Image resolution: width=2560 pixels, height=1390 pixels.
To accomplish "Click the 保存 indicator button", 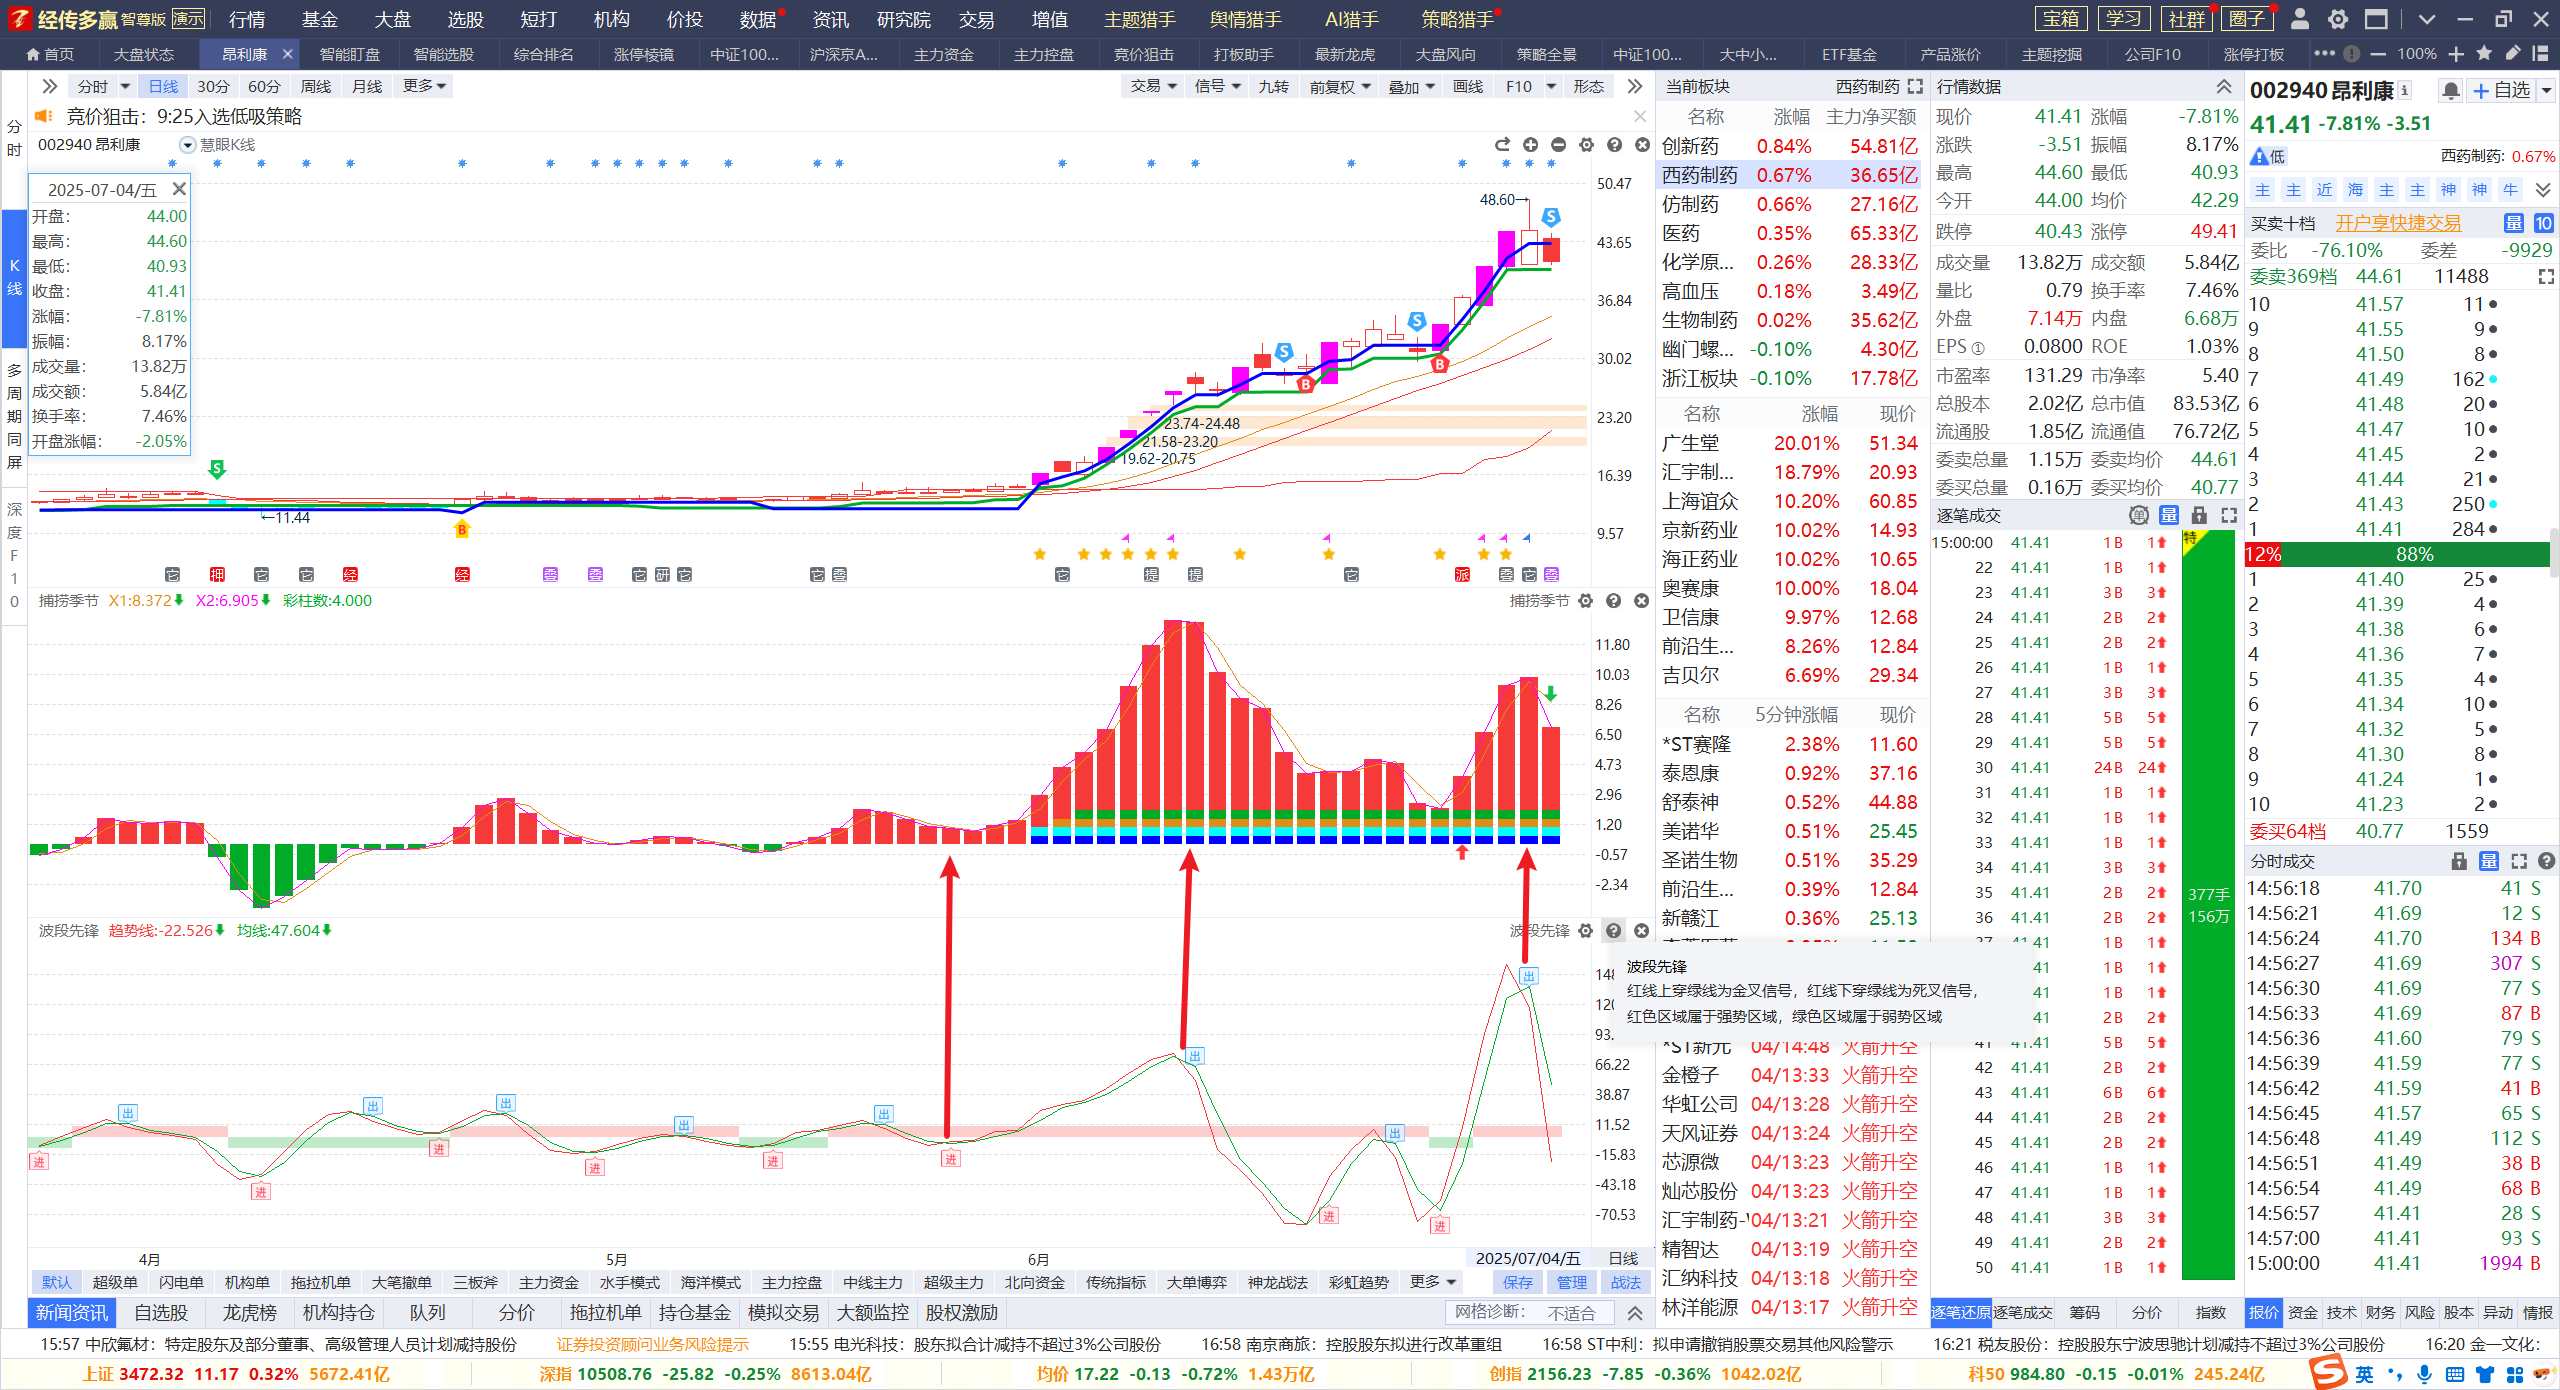I will coord(1517,1282).
